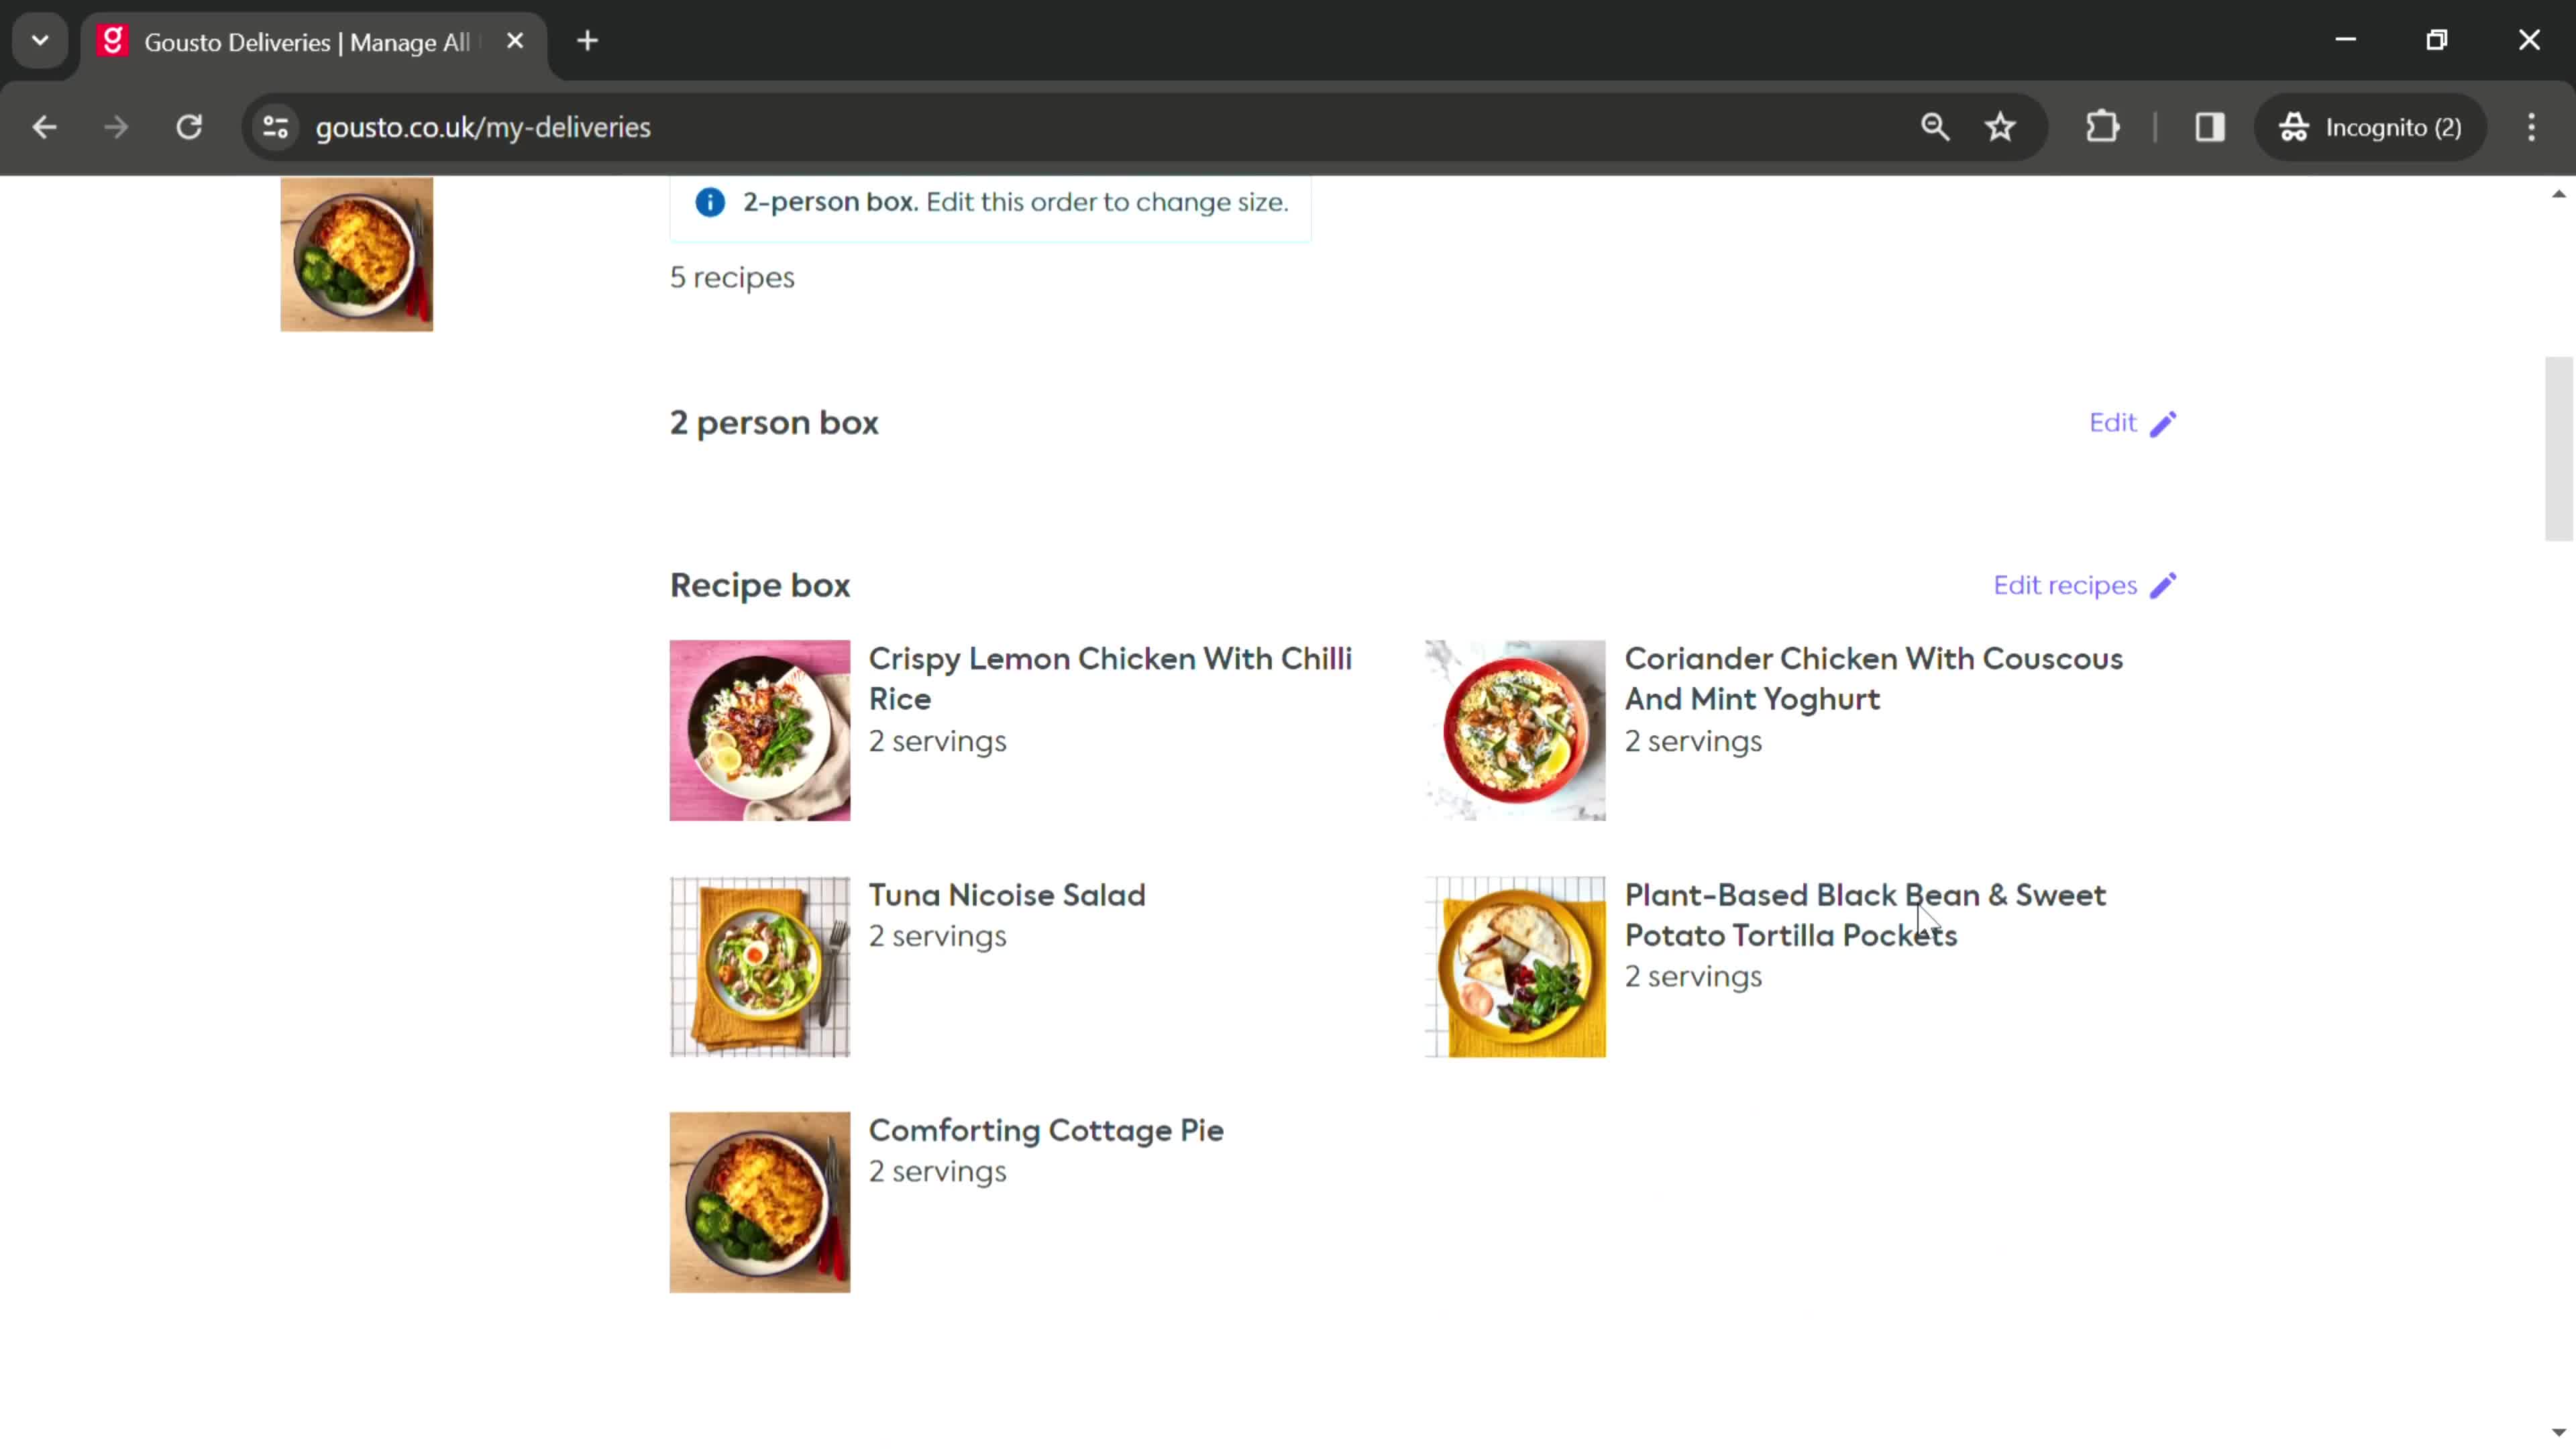Expand the browser tab options with chevron

click(39, 39)
